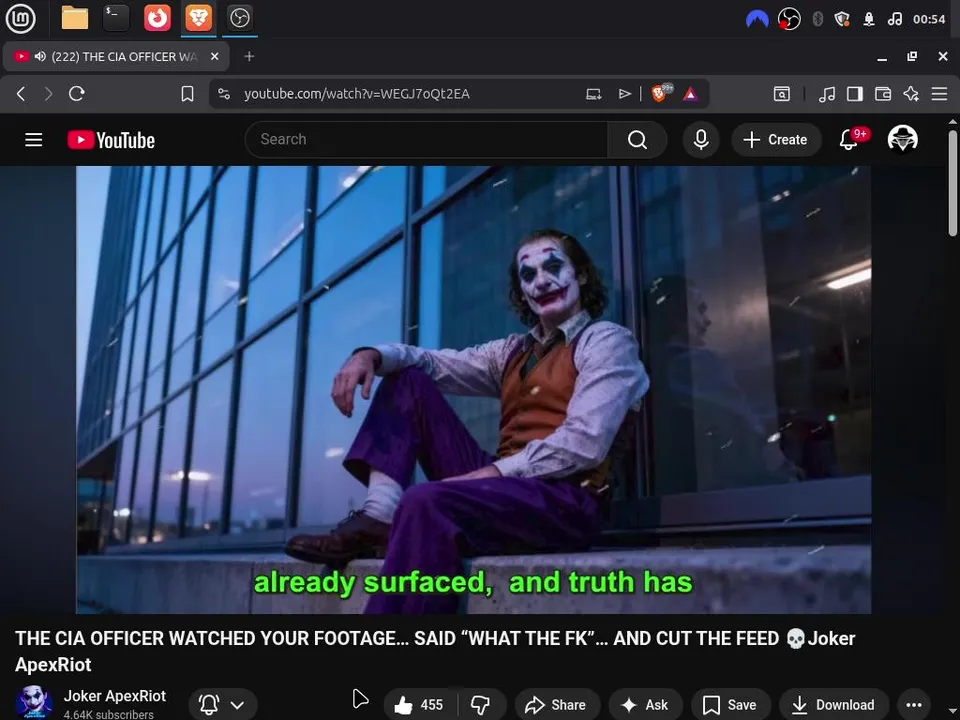Click the search magnifier button

tap(637, 140)
